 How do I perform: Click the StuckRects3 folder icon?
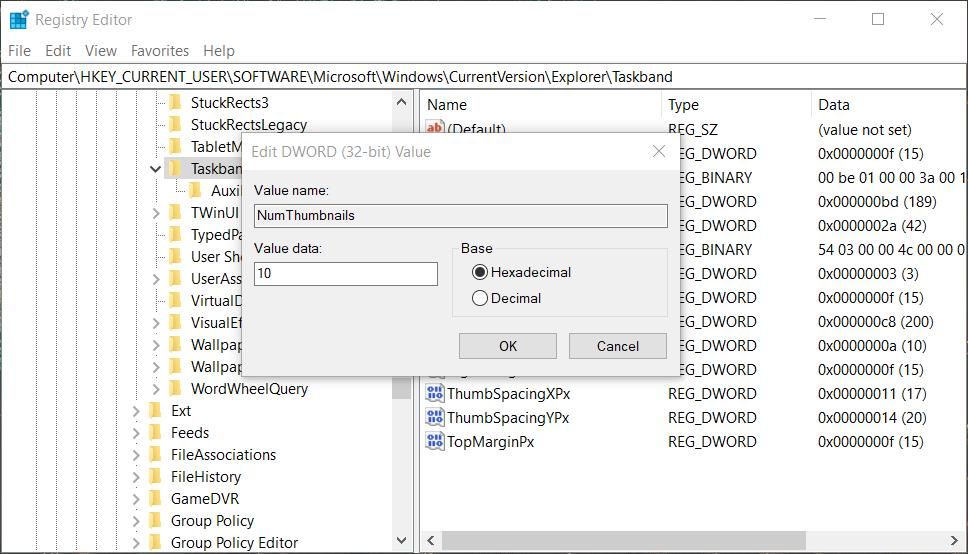tap(175, 102)
